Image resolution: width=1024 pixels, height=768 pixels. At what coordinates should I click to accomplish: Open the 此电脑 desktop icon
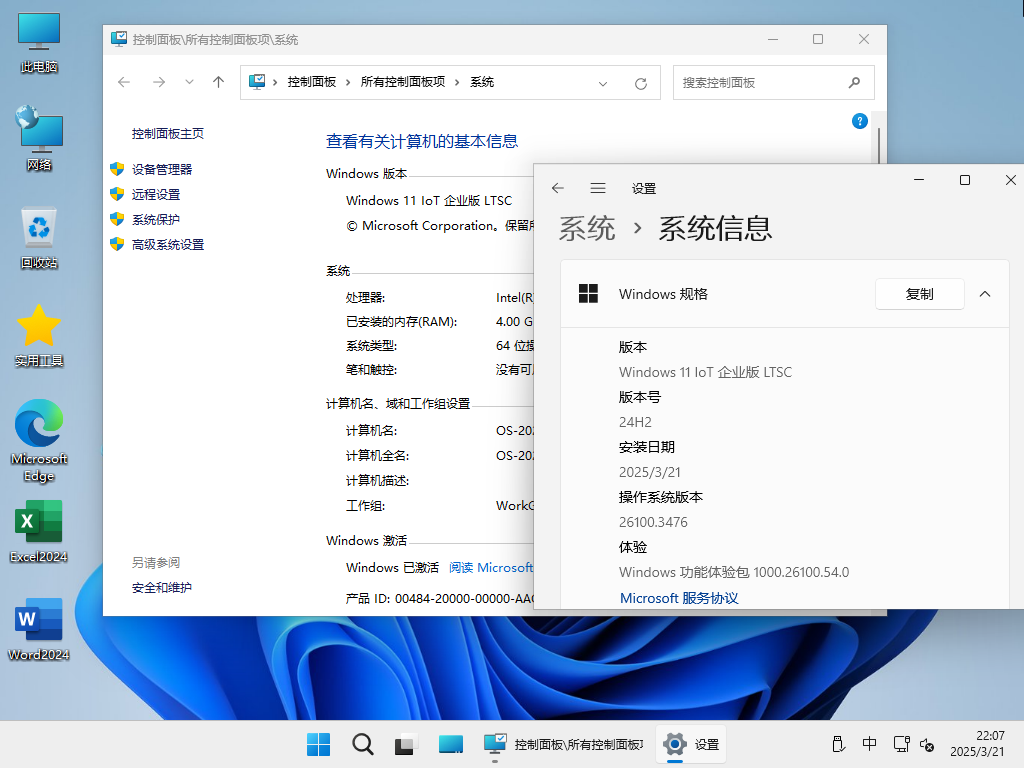(x=39, y=42)
